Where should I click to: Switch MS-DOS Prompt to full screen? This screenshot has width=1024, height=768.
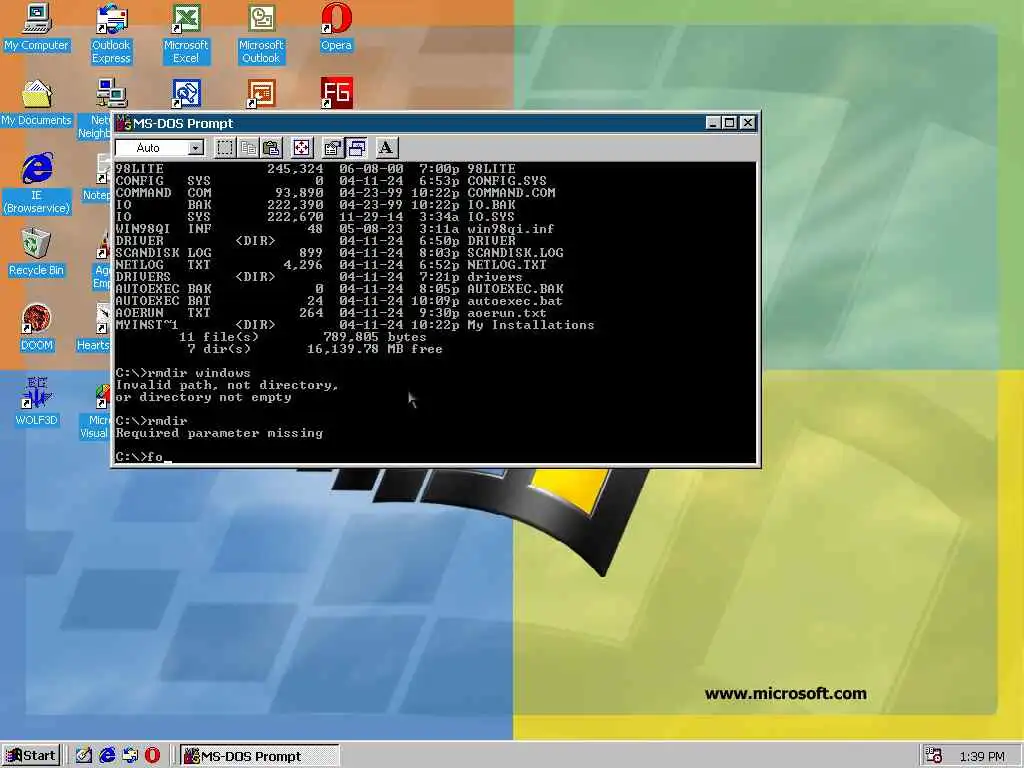[302, 148]
